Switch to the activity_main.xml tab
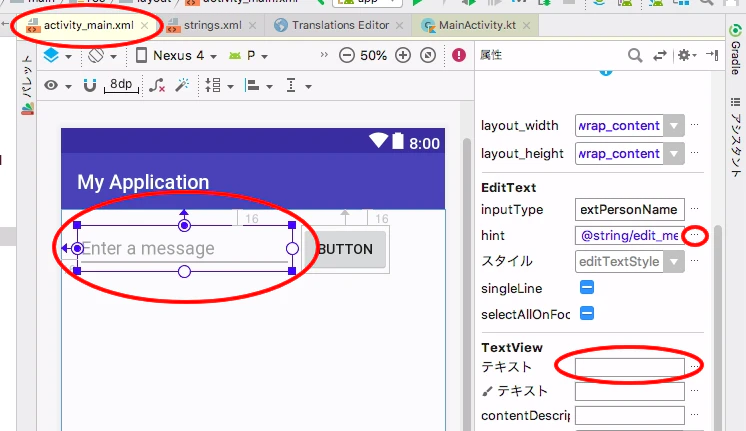Viewport: 746px width, 431px height. [88, 25]
